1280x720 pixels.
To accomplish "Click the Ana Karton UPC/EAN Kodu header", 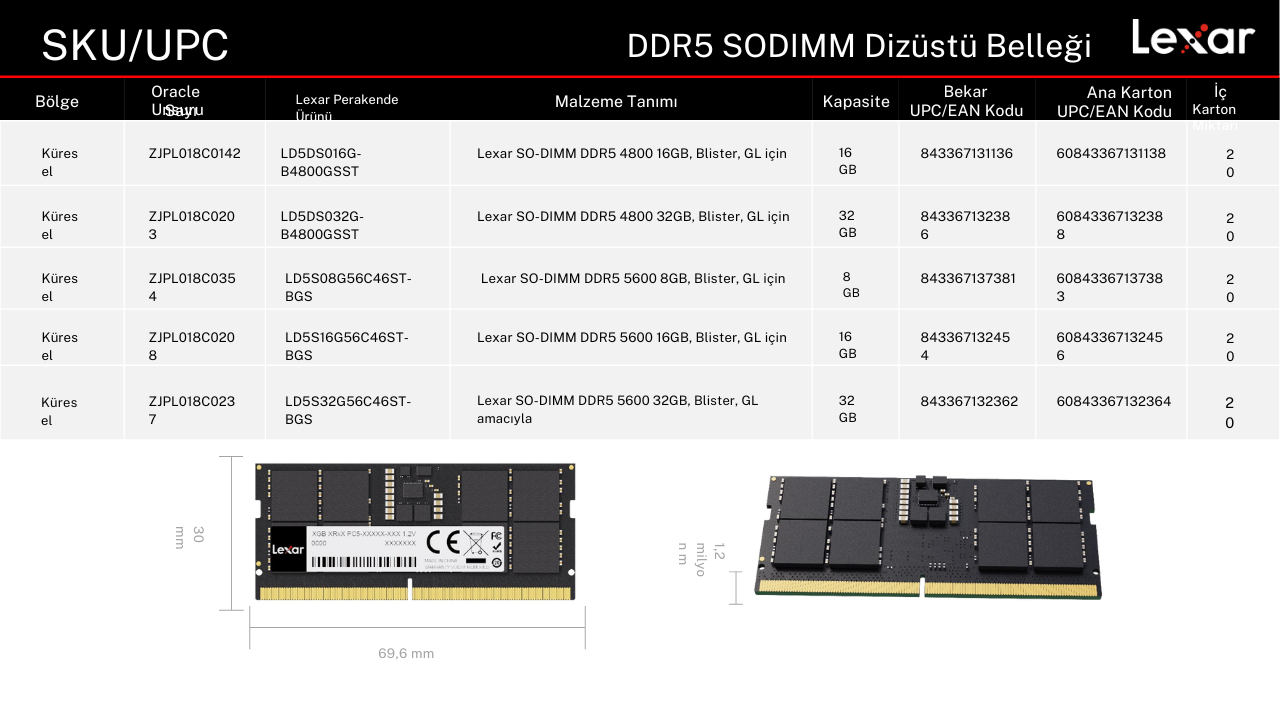I will (1114, 101).
